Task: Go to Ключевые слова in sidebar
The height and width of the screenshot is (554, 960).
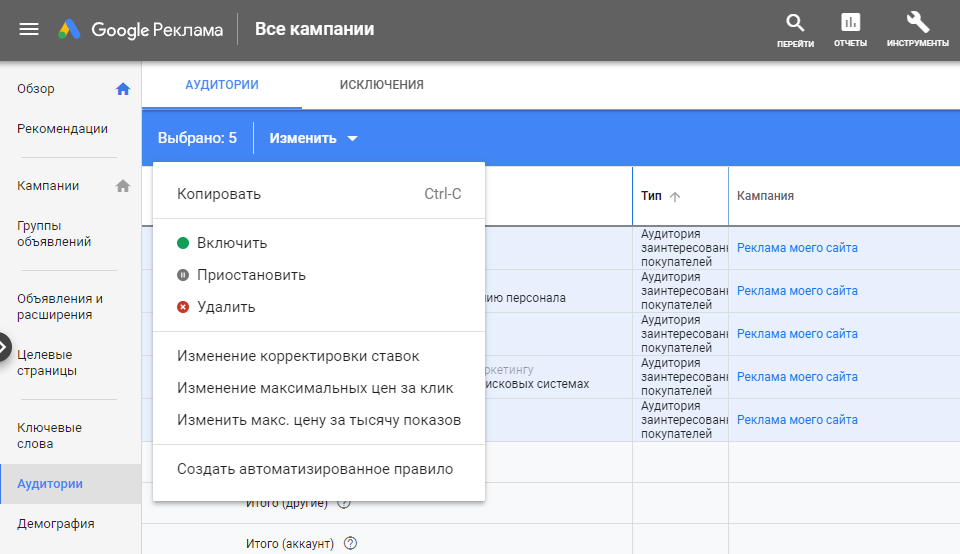Action: [50, 435]
